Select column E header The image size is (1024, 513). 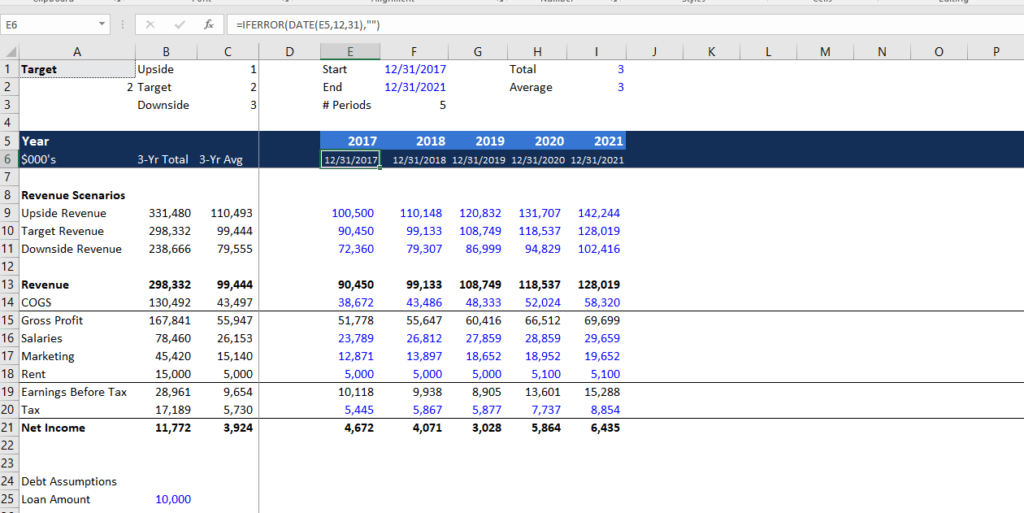click(x=350, y=51)
